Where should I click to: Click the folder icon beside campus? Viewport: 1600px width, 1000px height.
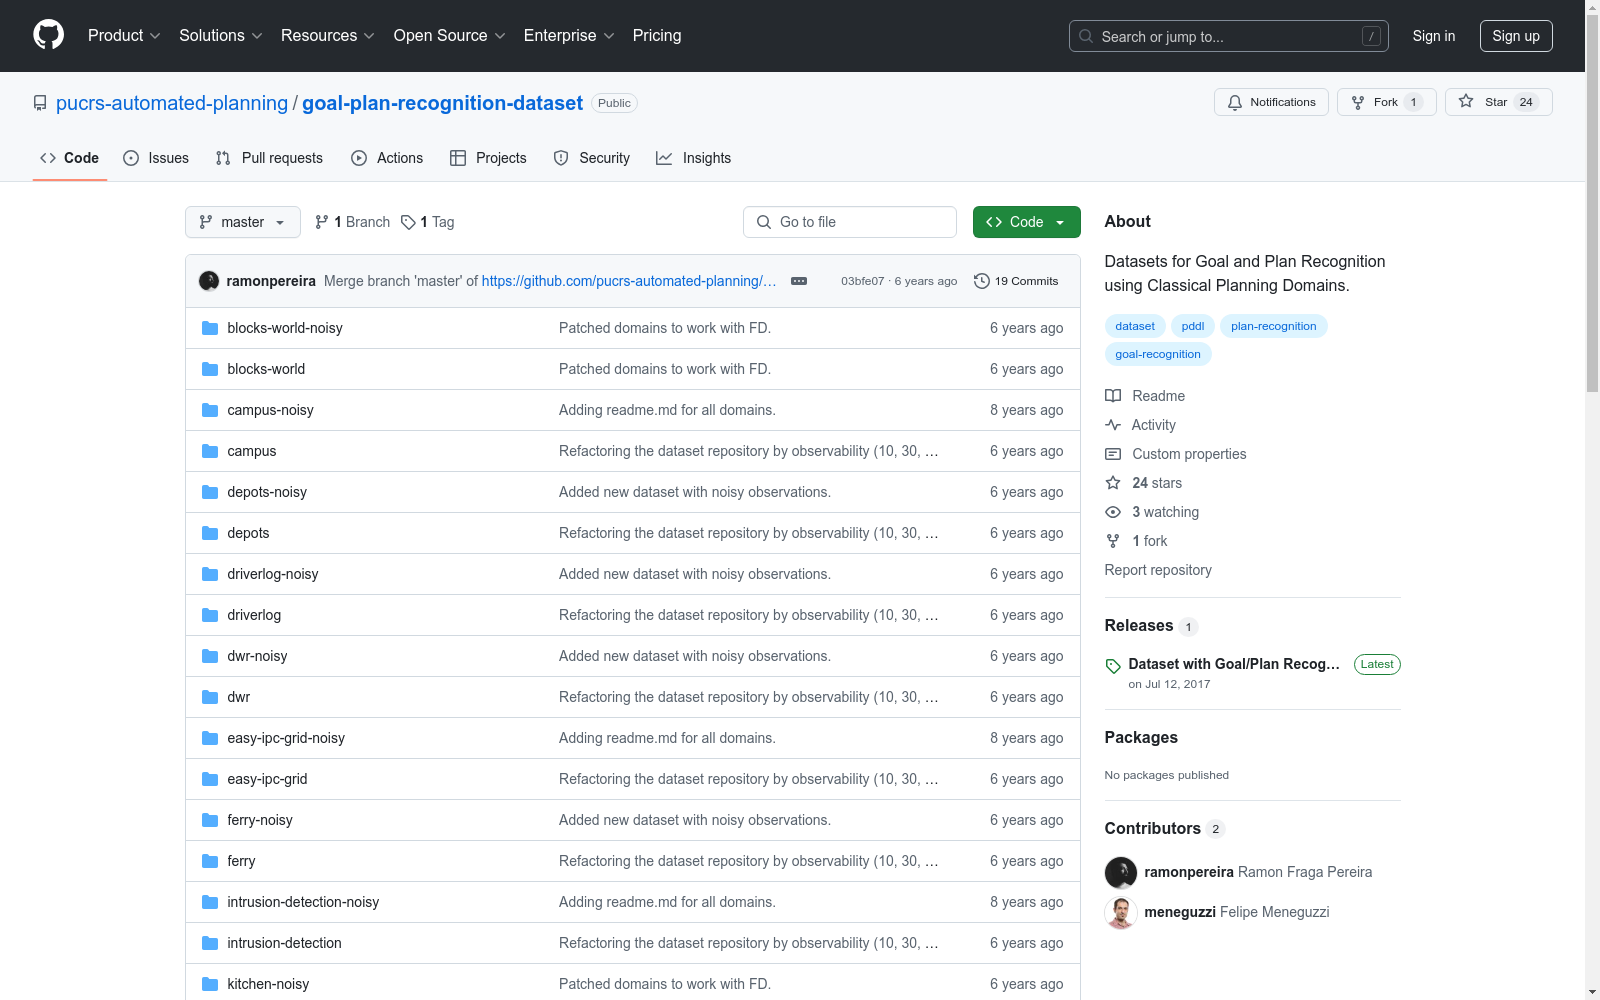pos(210,451)
